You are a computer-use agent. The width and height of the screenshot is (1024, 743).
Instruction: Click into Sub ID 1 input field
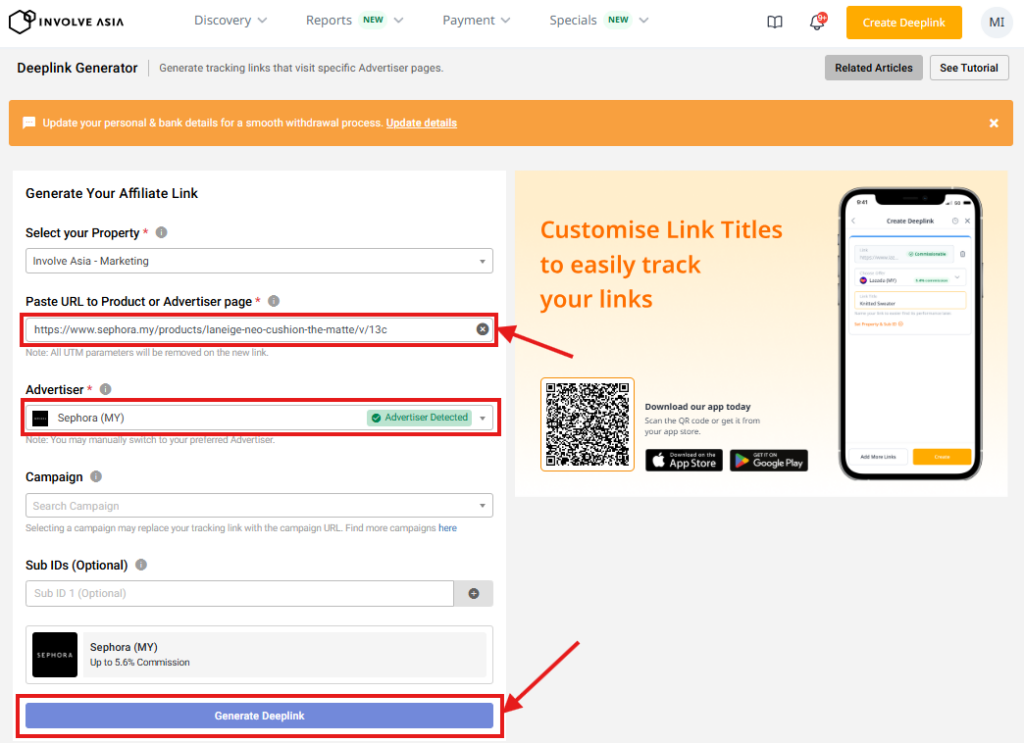239,593
